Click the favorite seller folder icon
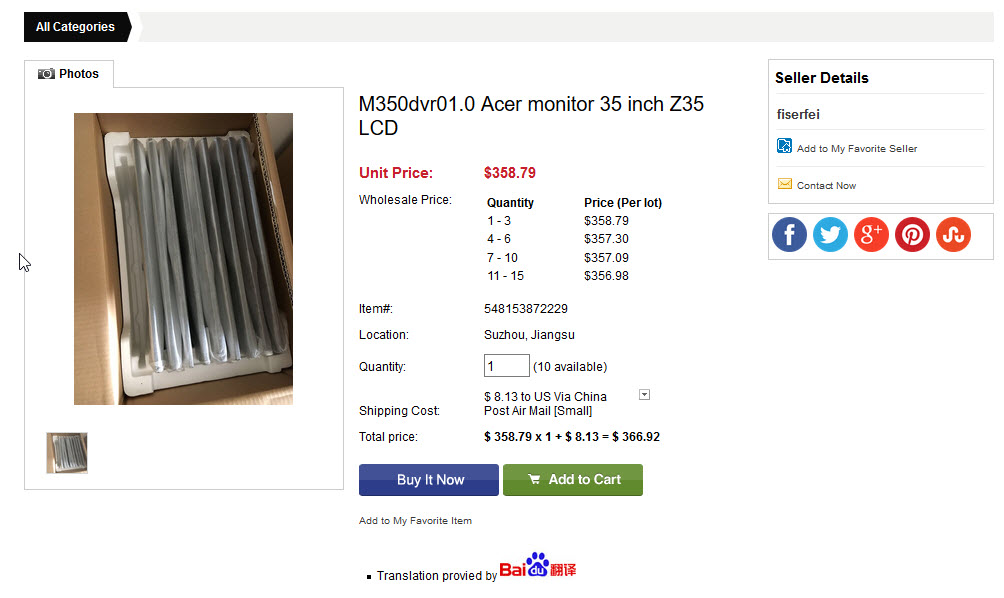Viewport: 1004px width, 598px height. click(784, 146)
